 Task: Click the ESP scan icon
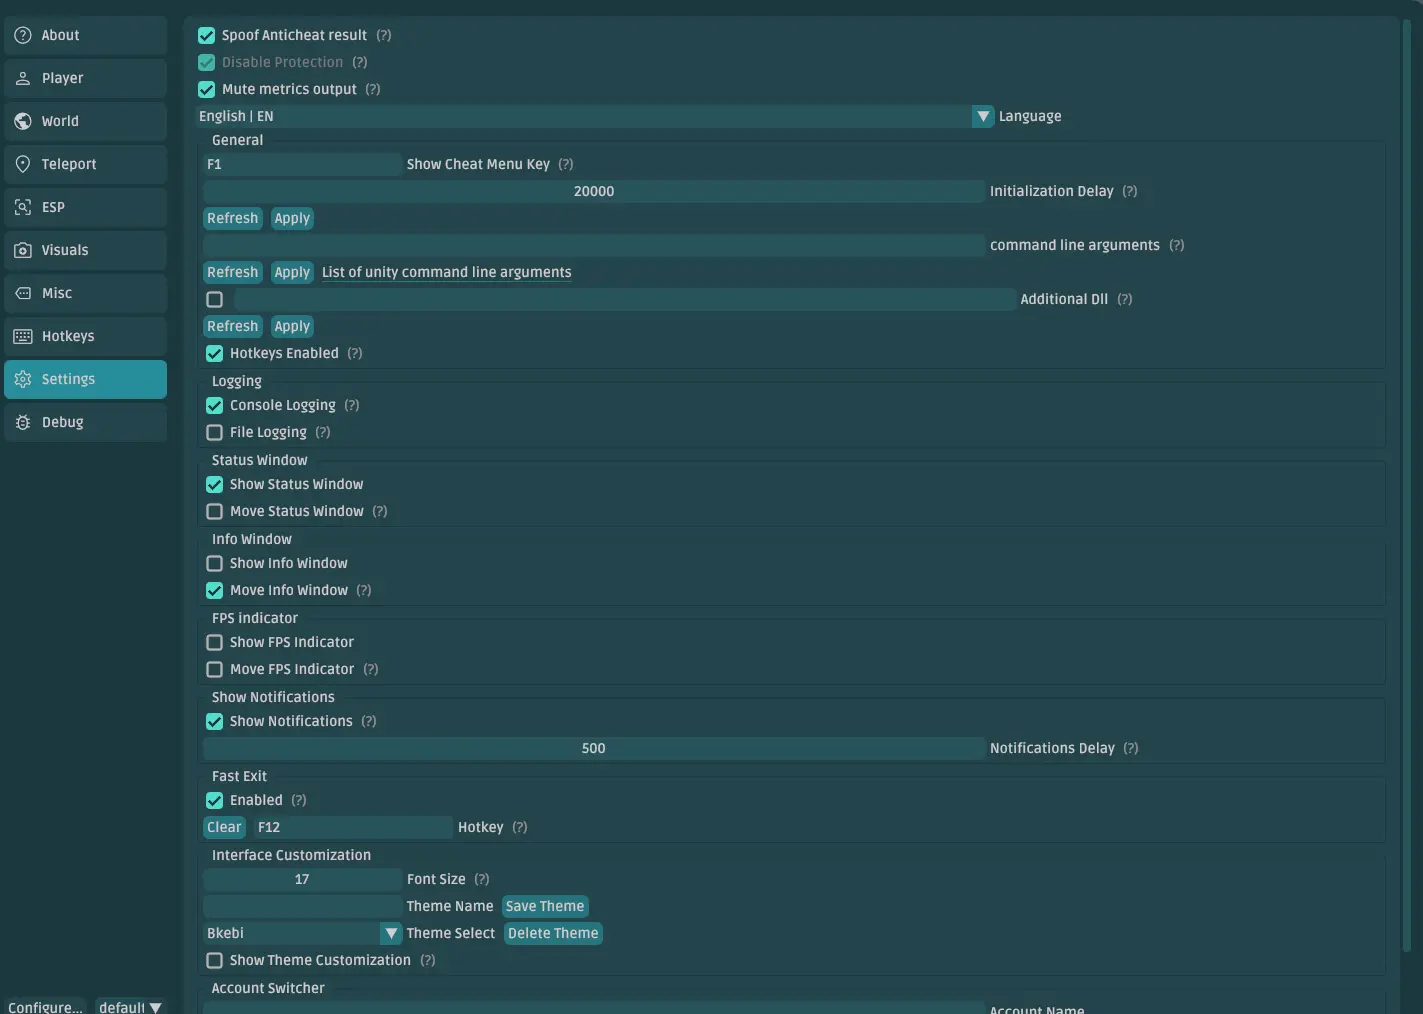(23, 207)
